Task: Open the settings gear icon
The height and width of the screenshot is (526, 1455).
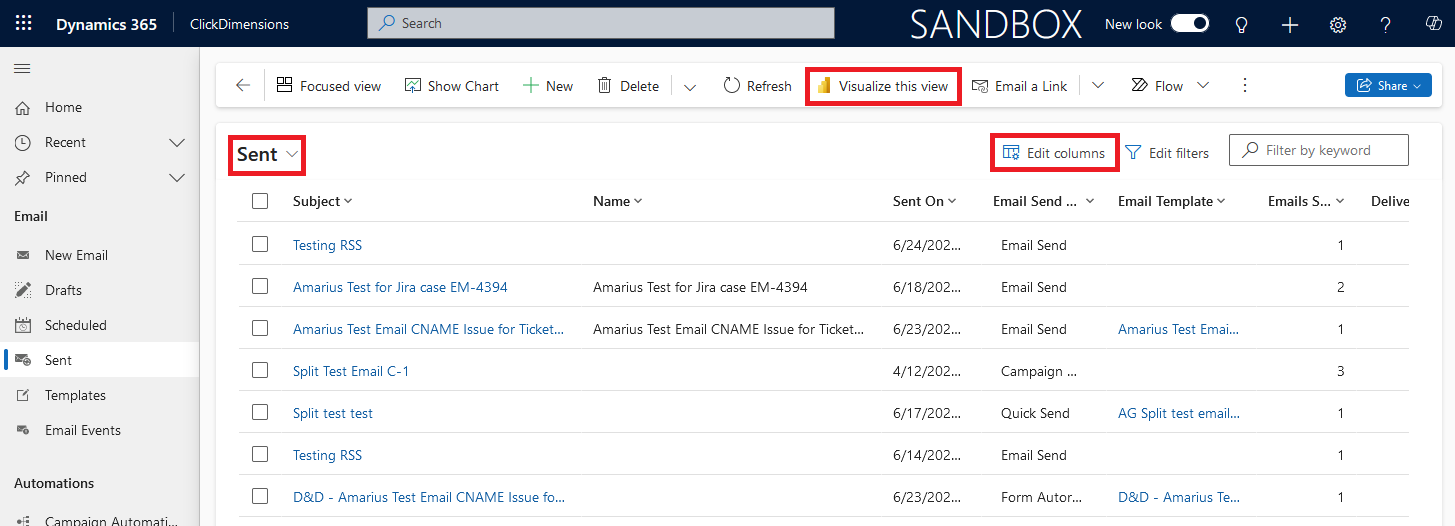Action: point(1338,24)
